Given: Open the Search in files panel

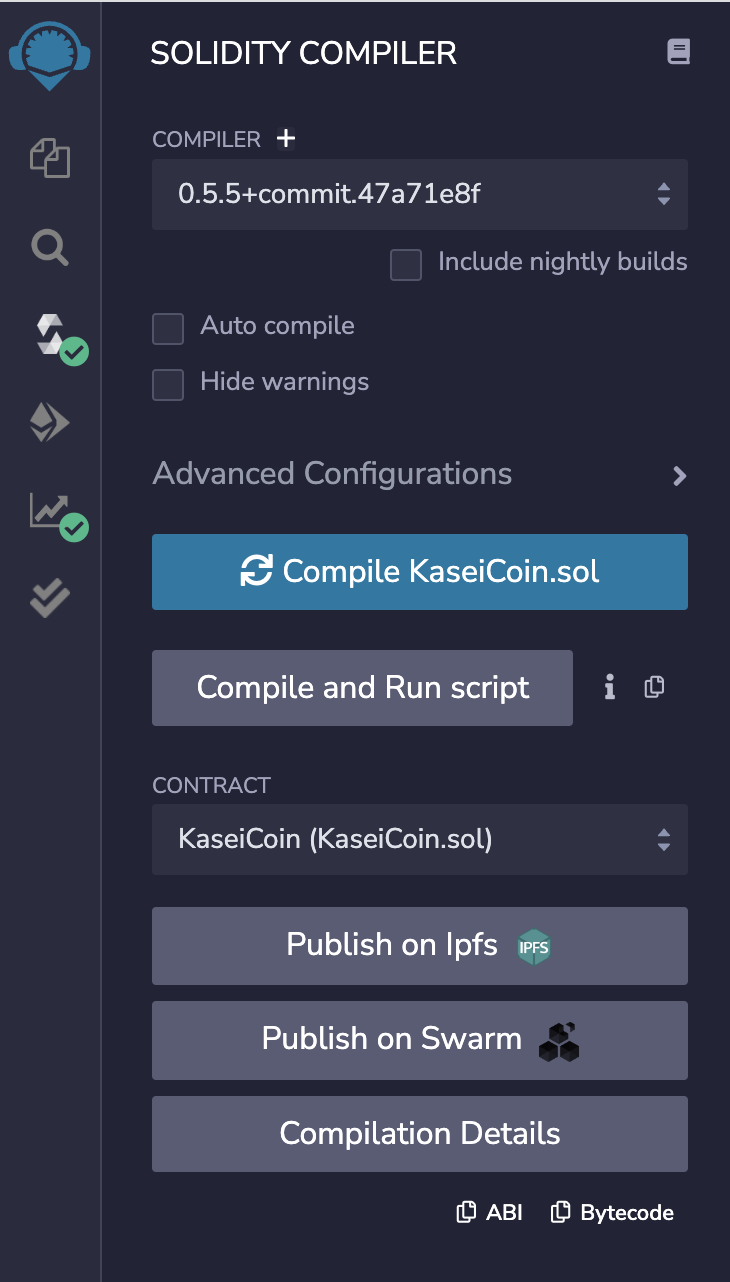Looking at the screenshot, I should click(x=49, y=247).
